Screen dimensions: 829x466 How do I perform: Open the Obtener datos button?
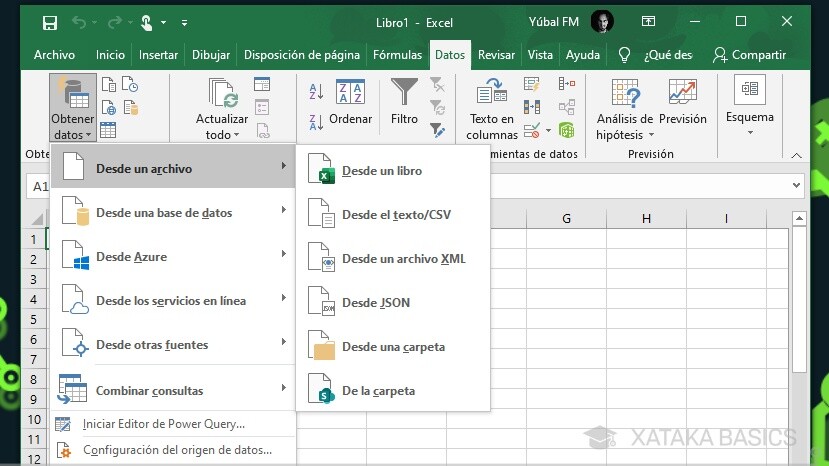(73, 108)
